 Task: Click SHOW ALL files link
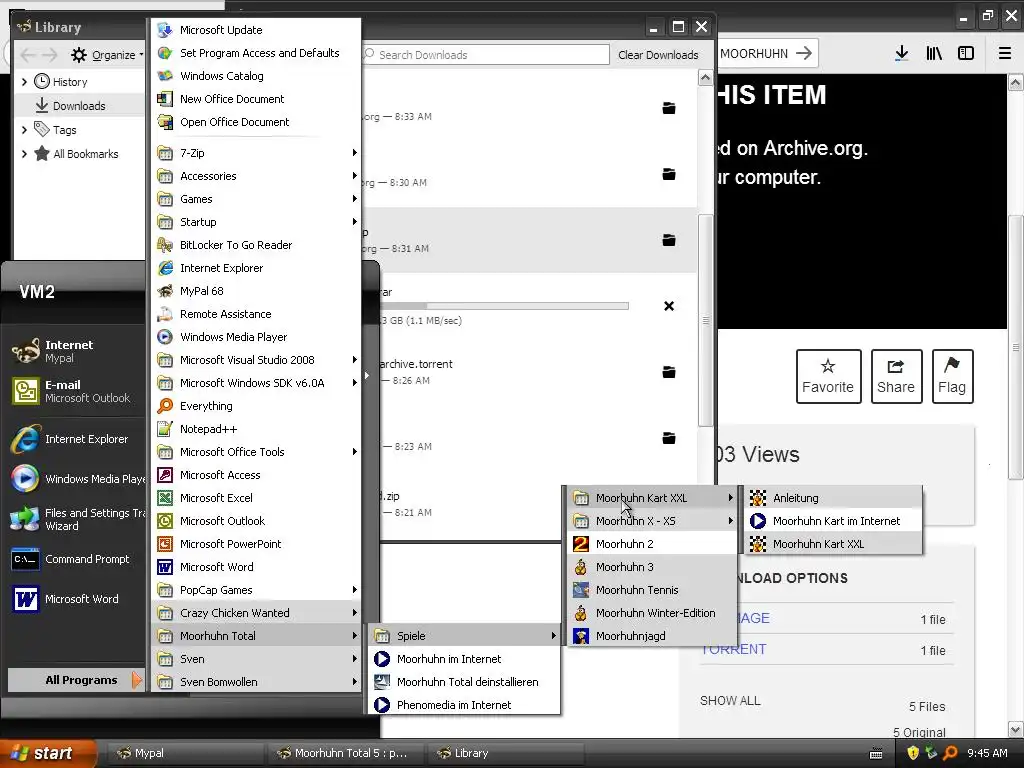(x=730, y=701)
